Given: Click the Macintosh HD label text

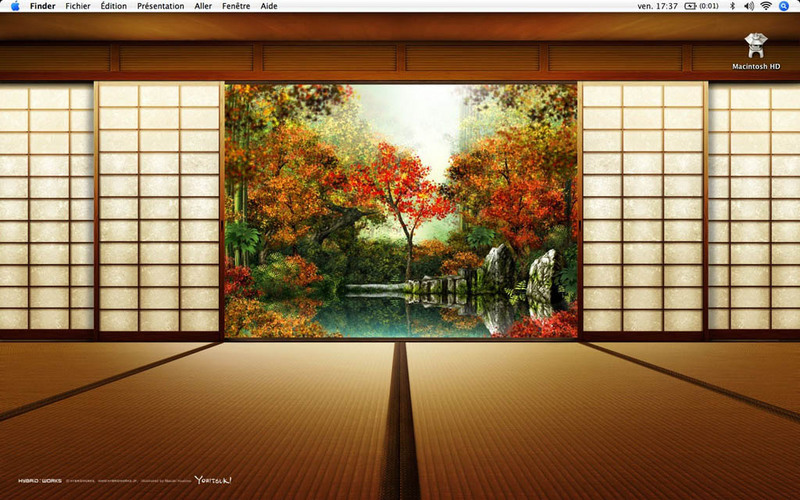Looking at the screenshot, I should (x=756, y=66).
